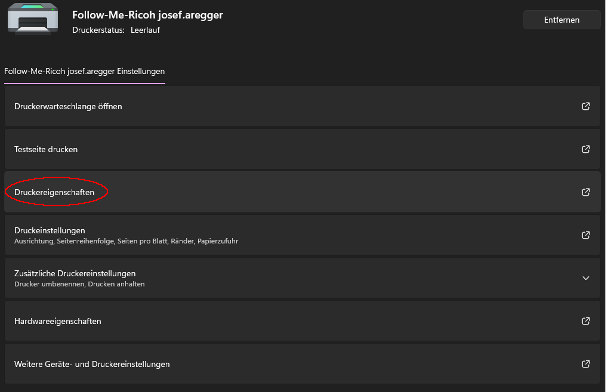Open Testseite drucken row
The image size is (606, 392).
(x=302, y=149)
